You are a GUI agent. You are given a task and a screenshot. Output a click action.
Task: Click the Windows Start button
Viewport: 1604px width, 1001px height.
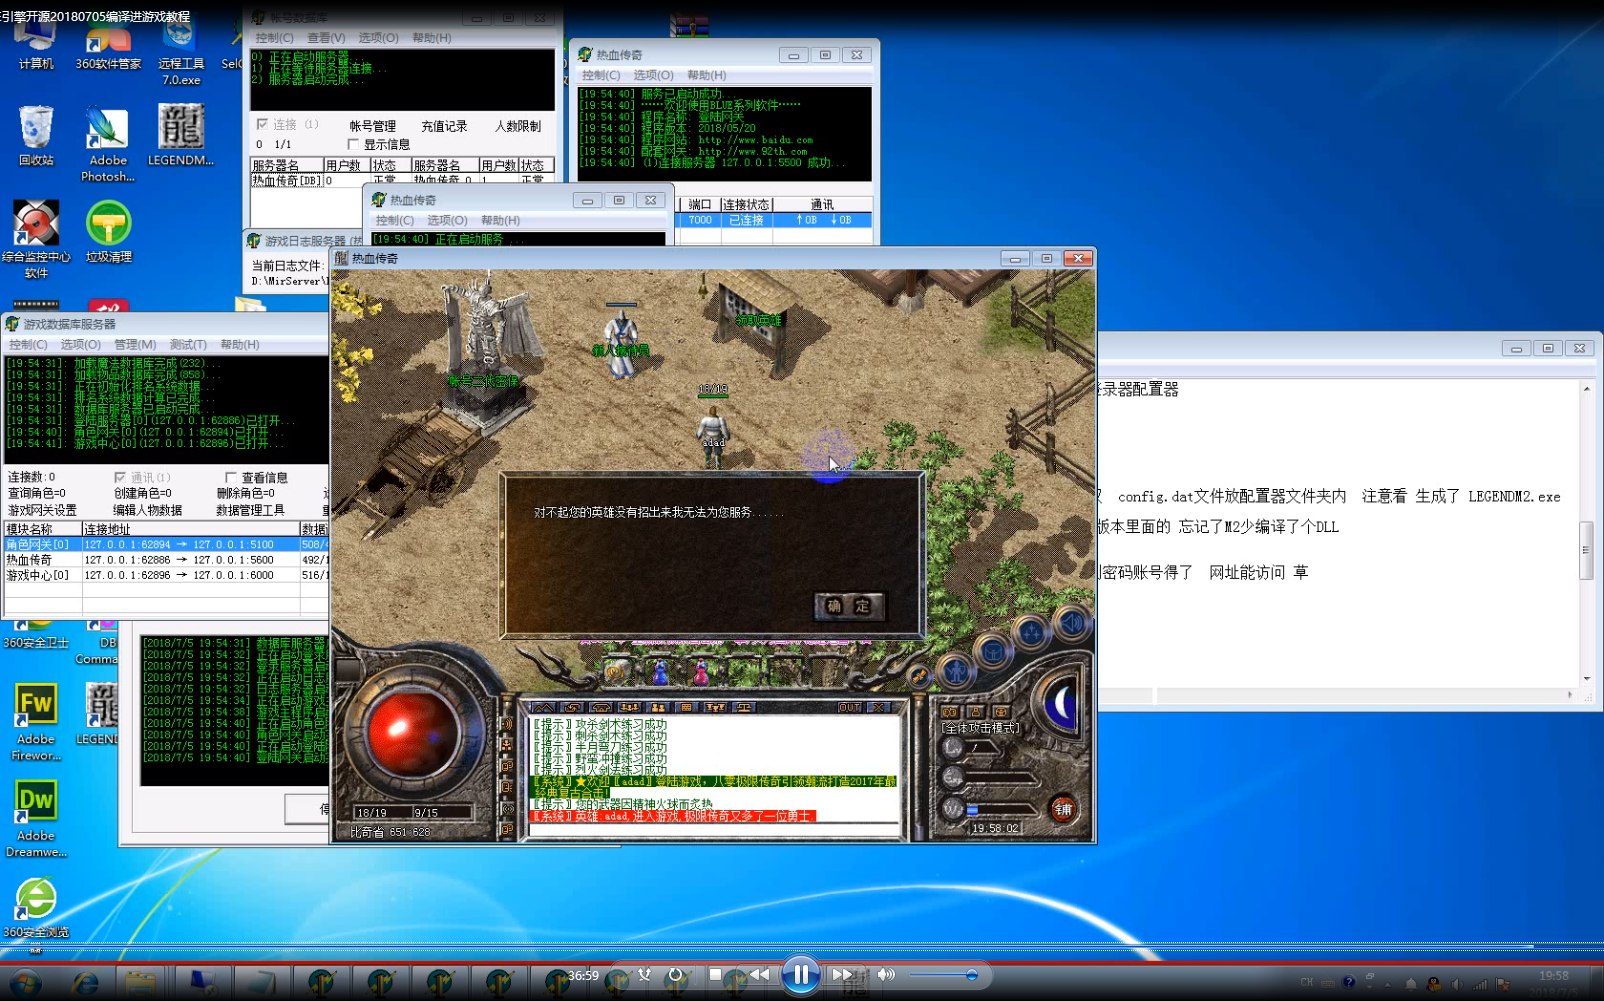[x=26, y=984]
